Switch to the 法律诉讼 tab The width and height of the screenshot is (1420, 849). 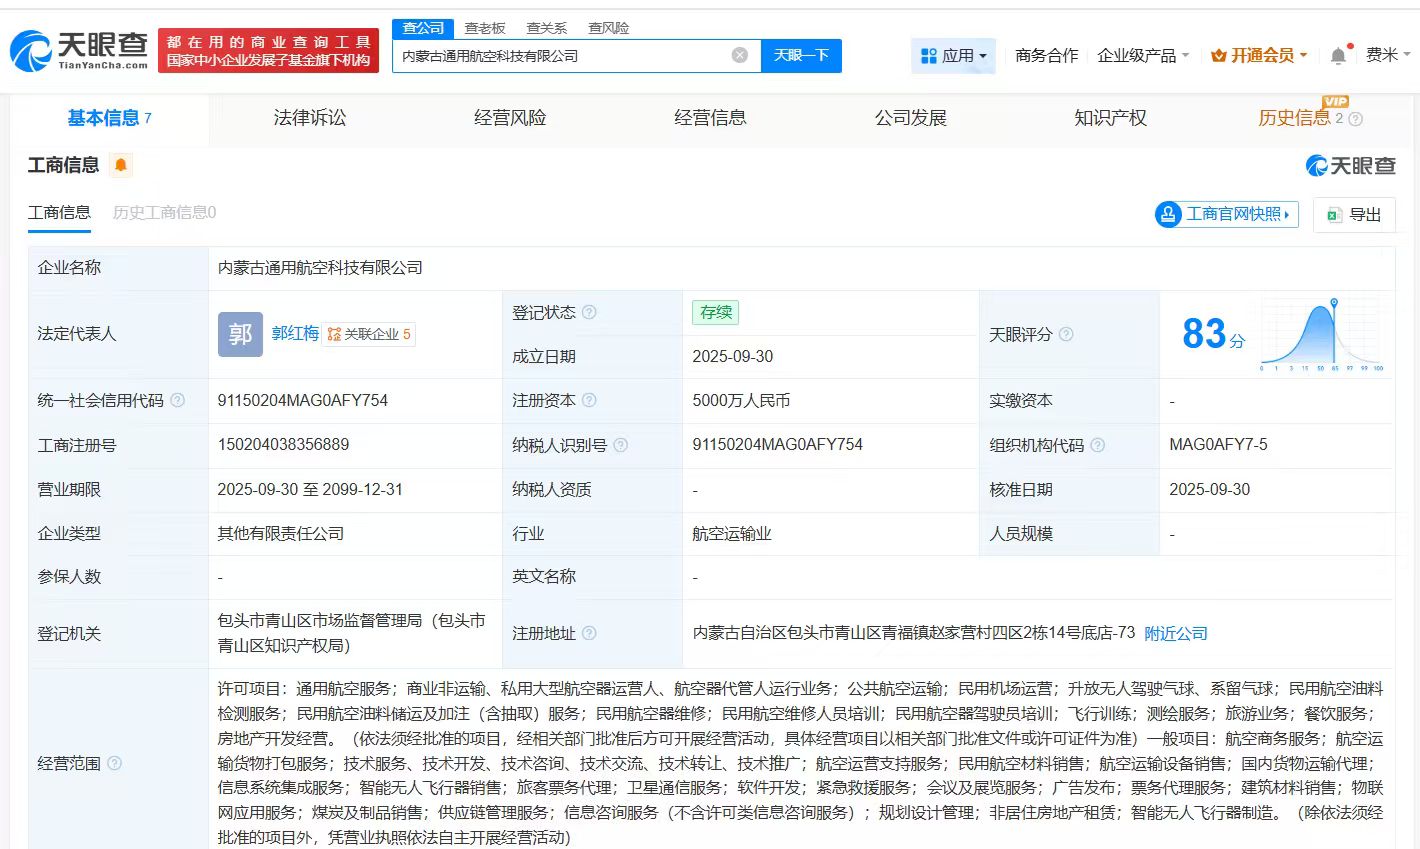tap(310, 118)
